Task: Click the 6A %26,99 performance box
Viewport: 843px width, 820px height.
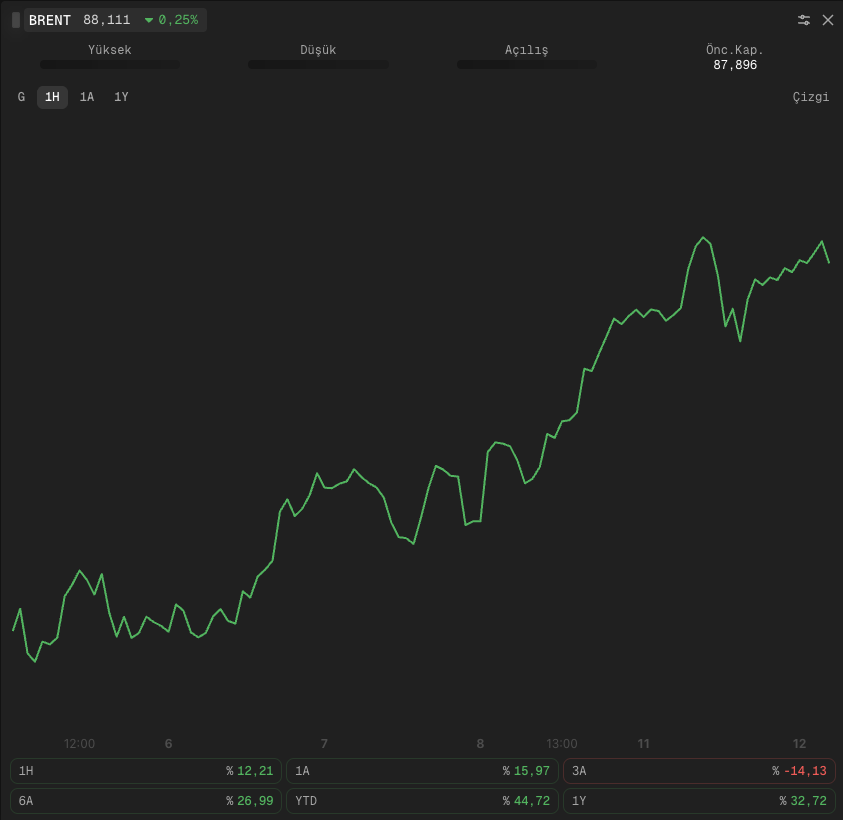Action: pos(146,801)
